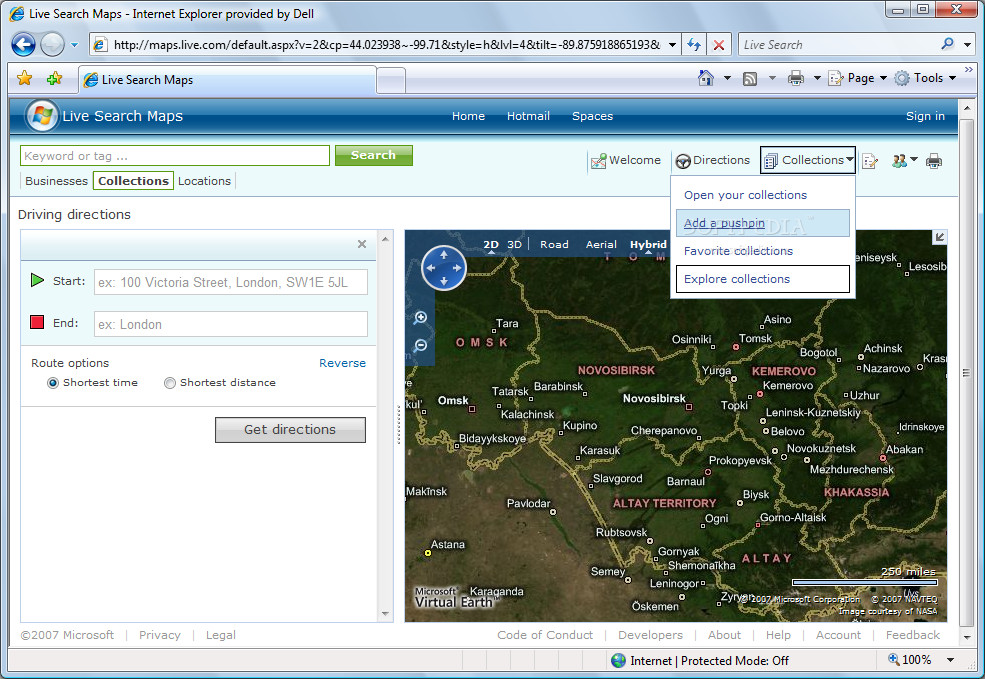Open the Favorites Center star icon
985x679 pixels.
coord(24,79)
